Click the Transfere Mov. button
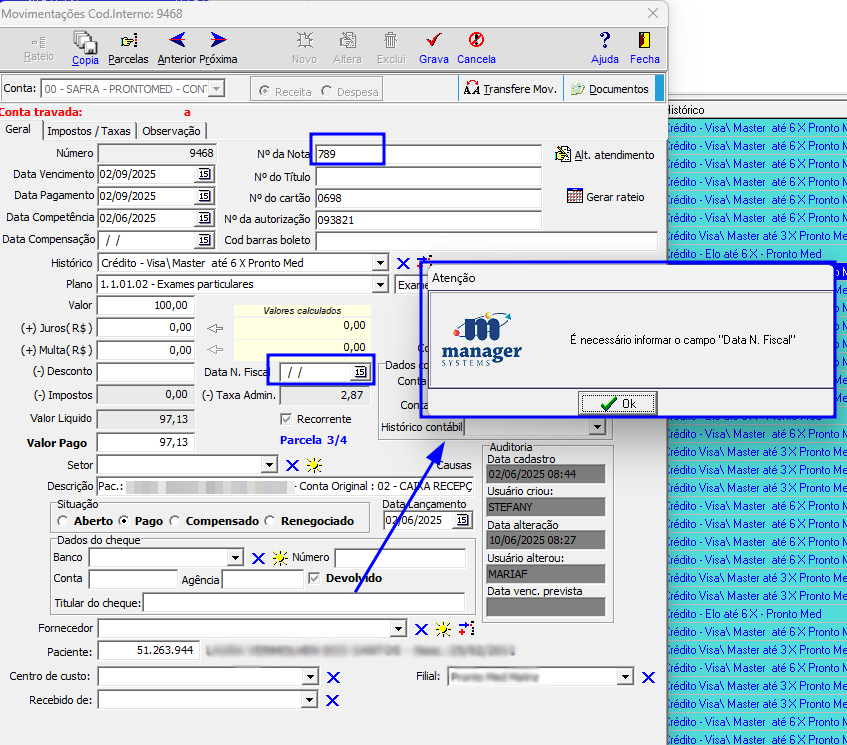The height and width of the screenshot is (745, 847). click(x=510, y=89)
